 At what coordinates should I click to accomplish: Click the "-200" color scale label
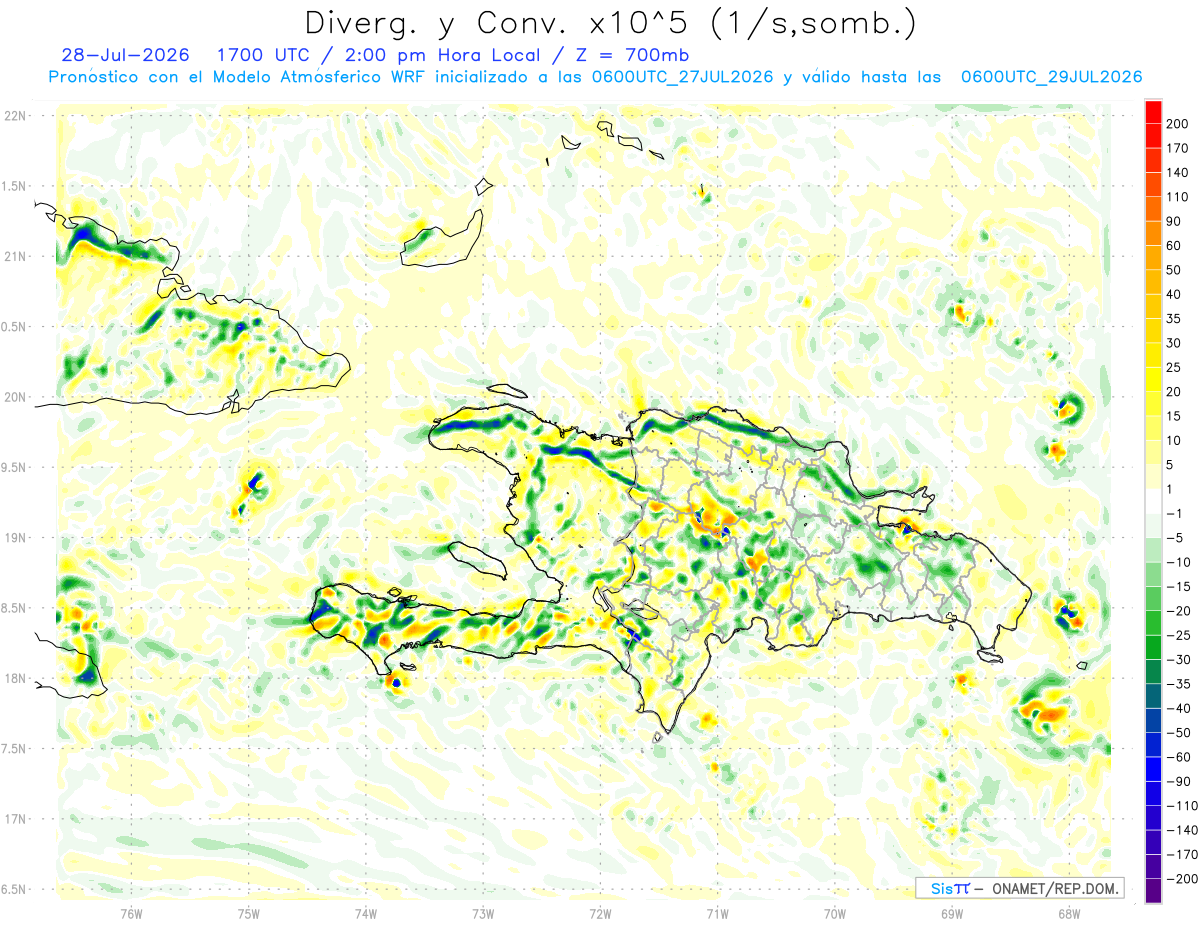coord(1183,878)
